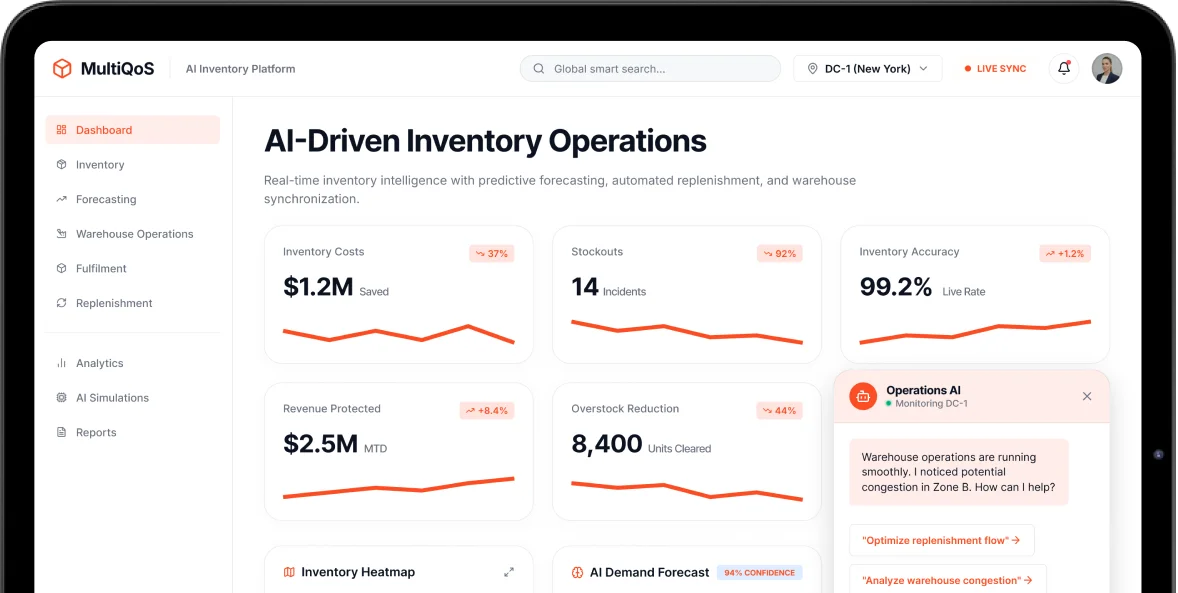Image resolution: width=1178 pixels, height=593 pixels.
Task: Open Replenishment in the sidebar
Action: 133,303
